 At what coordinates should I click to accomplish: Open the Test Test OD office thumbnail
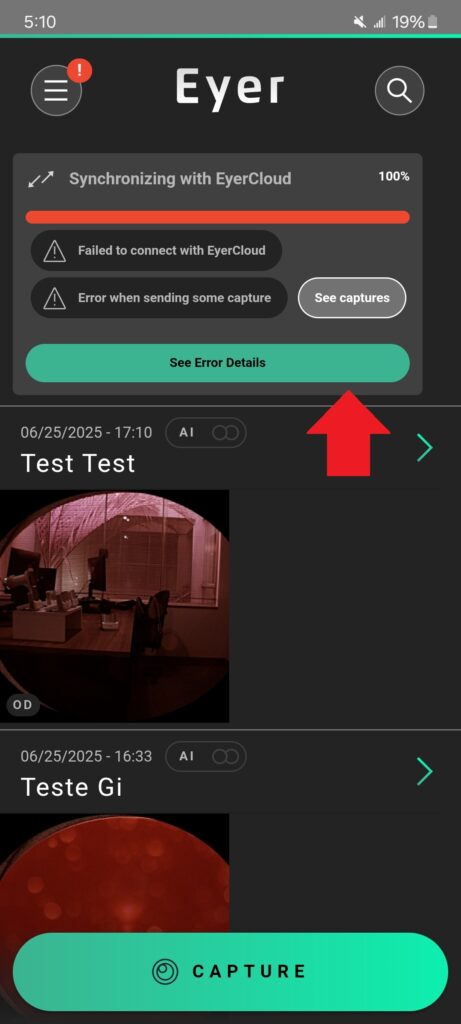(x=114, y=606)
